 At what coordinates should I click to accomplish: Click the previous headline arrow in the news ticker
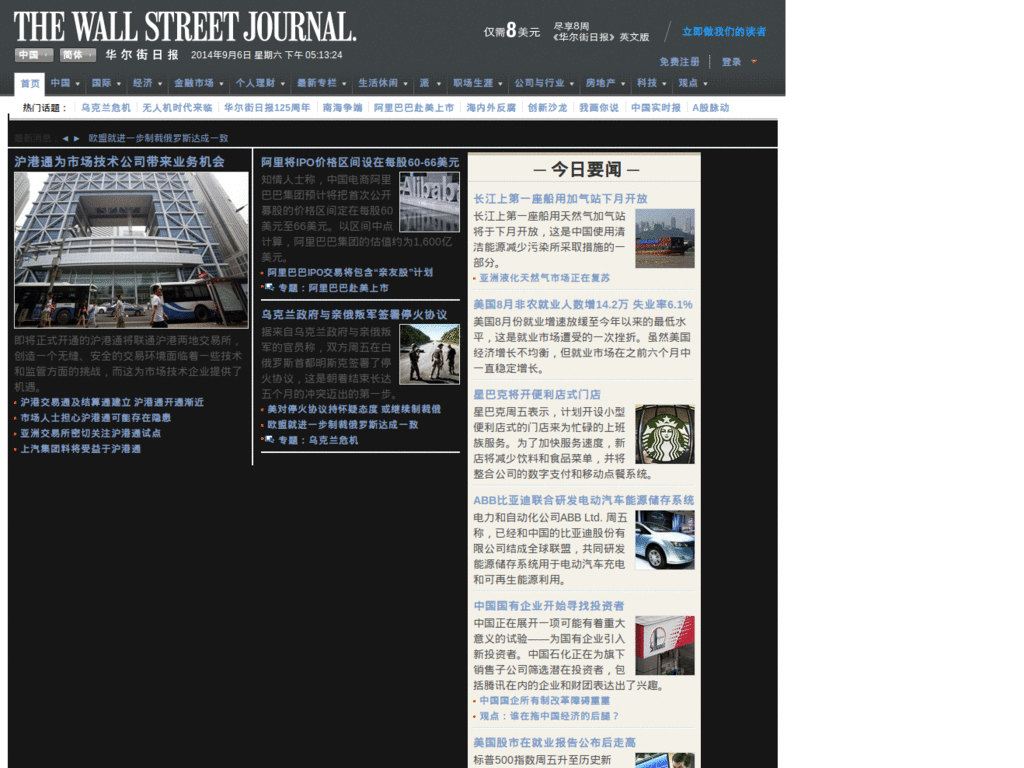pos(63,140)
